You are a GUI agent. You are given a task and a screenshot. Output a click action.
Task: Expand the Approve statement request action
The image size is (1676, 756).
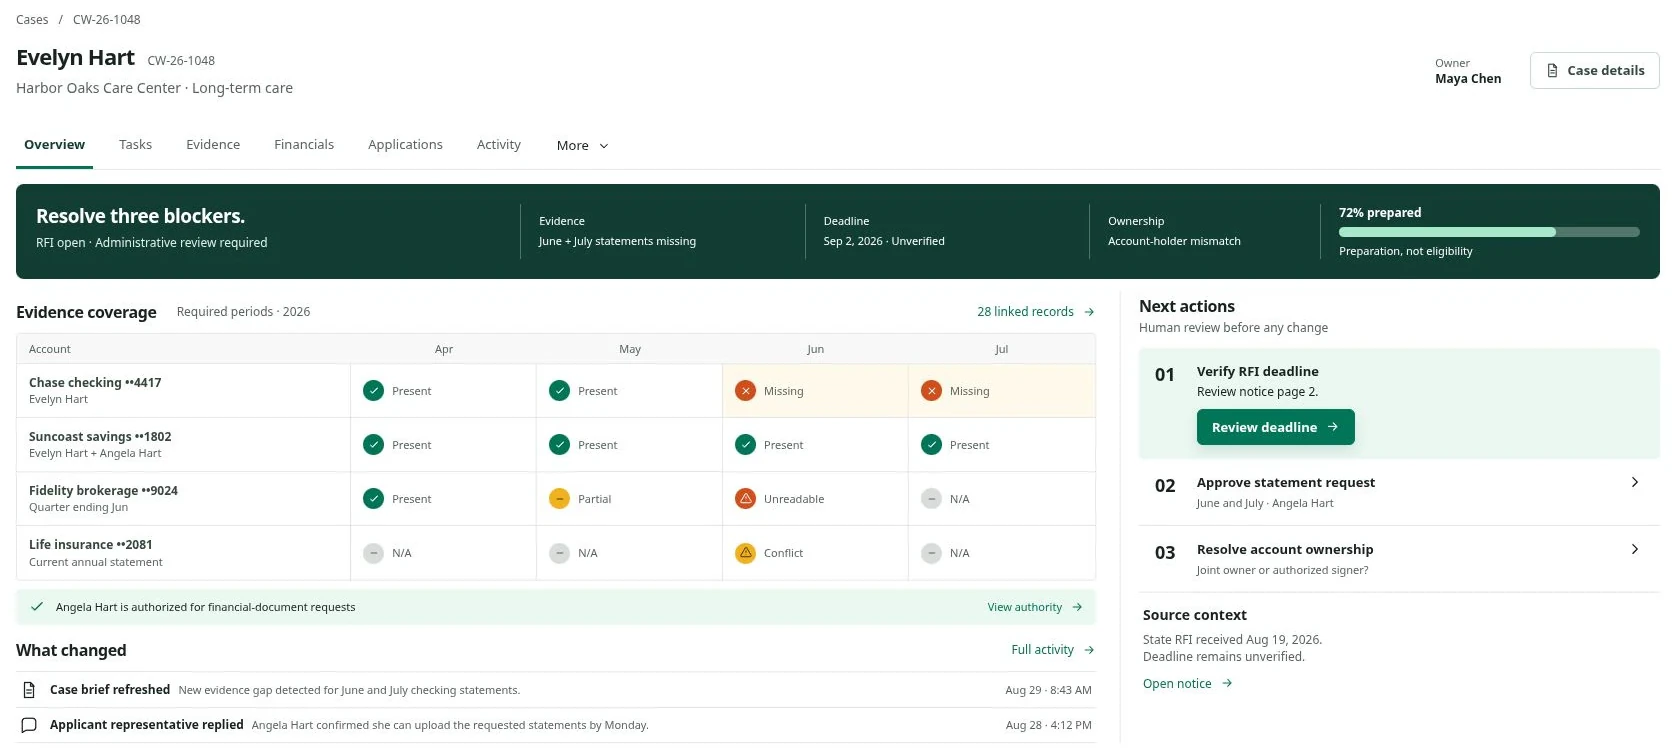(x=1634, y=483)
